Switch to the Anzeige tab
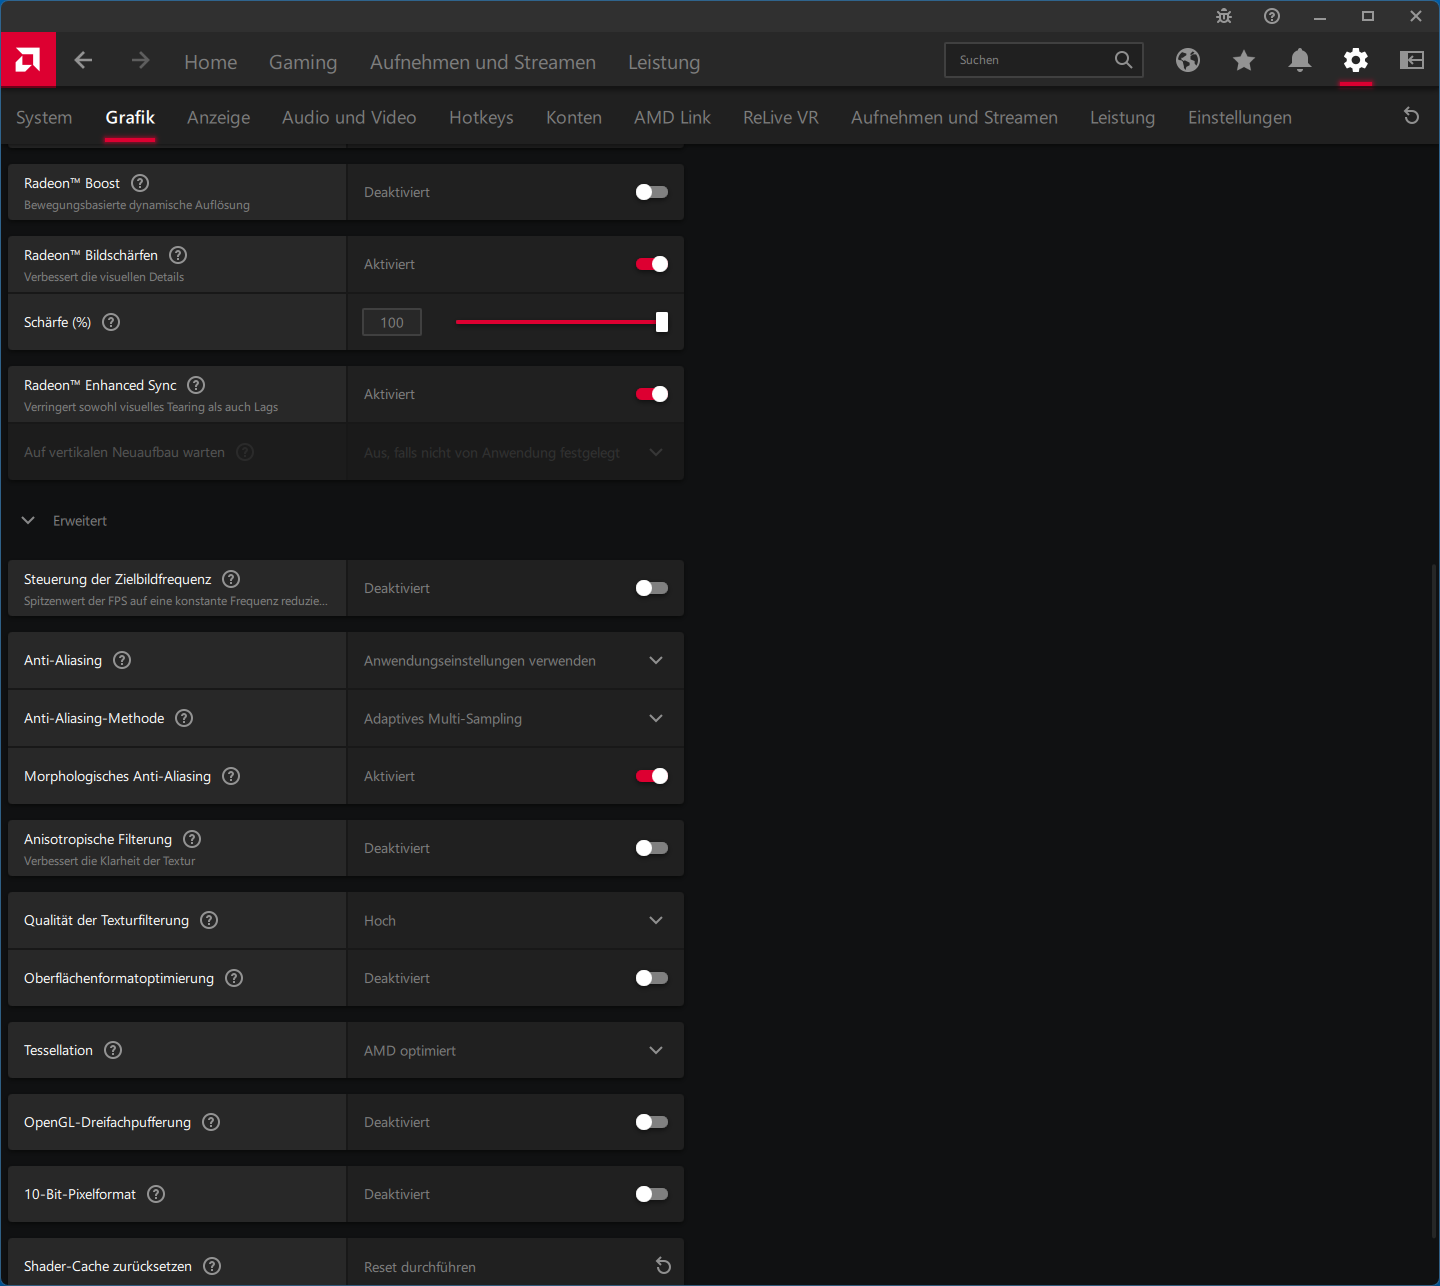 point(219,117)
